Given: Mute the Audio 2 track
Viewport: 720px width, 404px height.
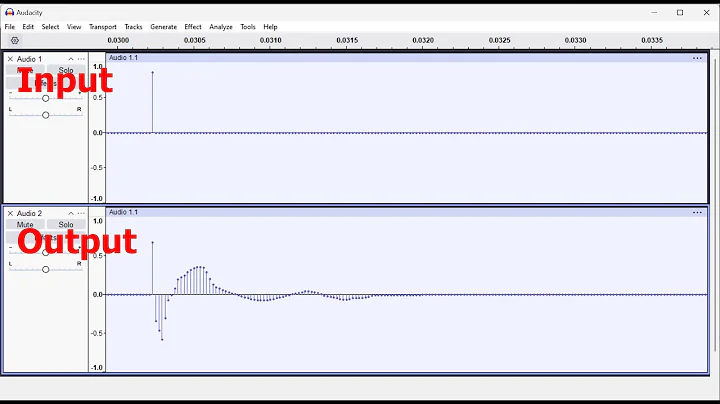Looking at the screenshot, I should coord(25,224).
